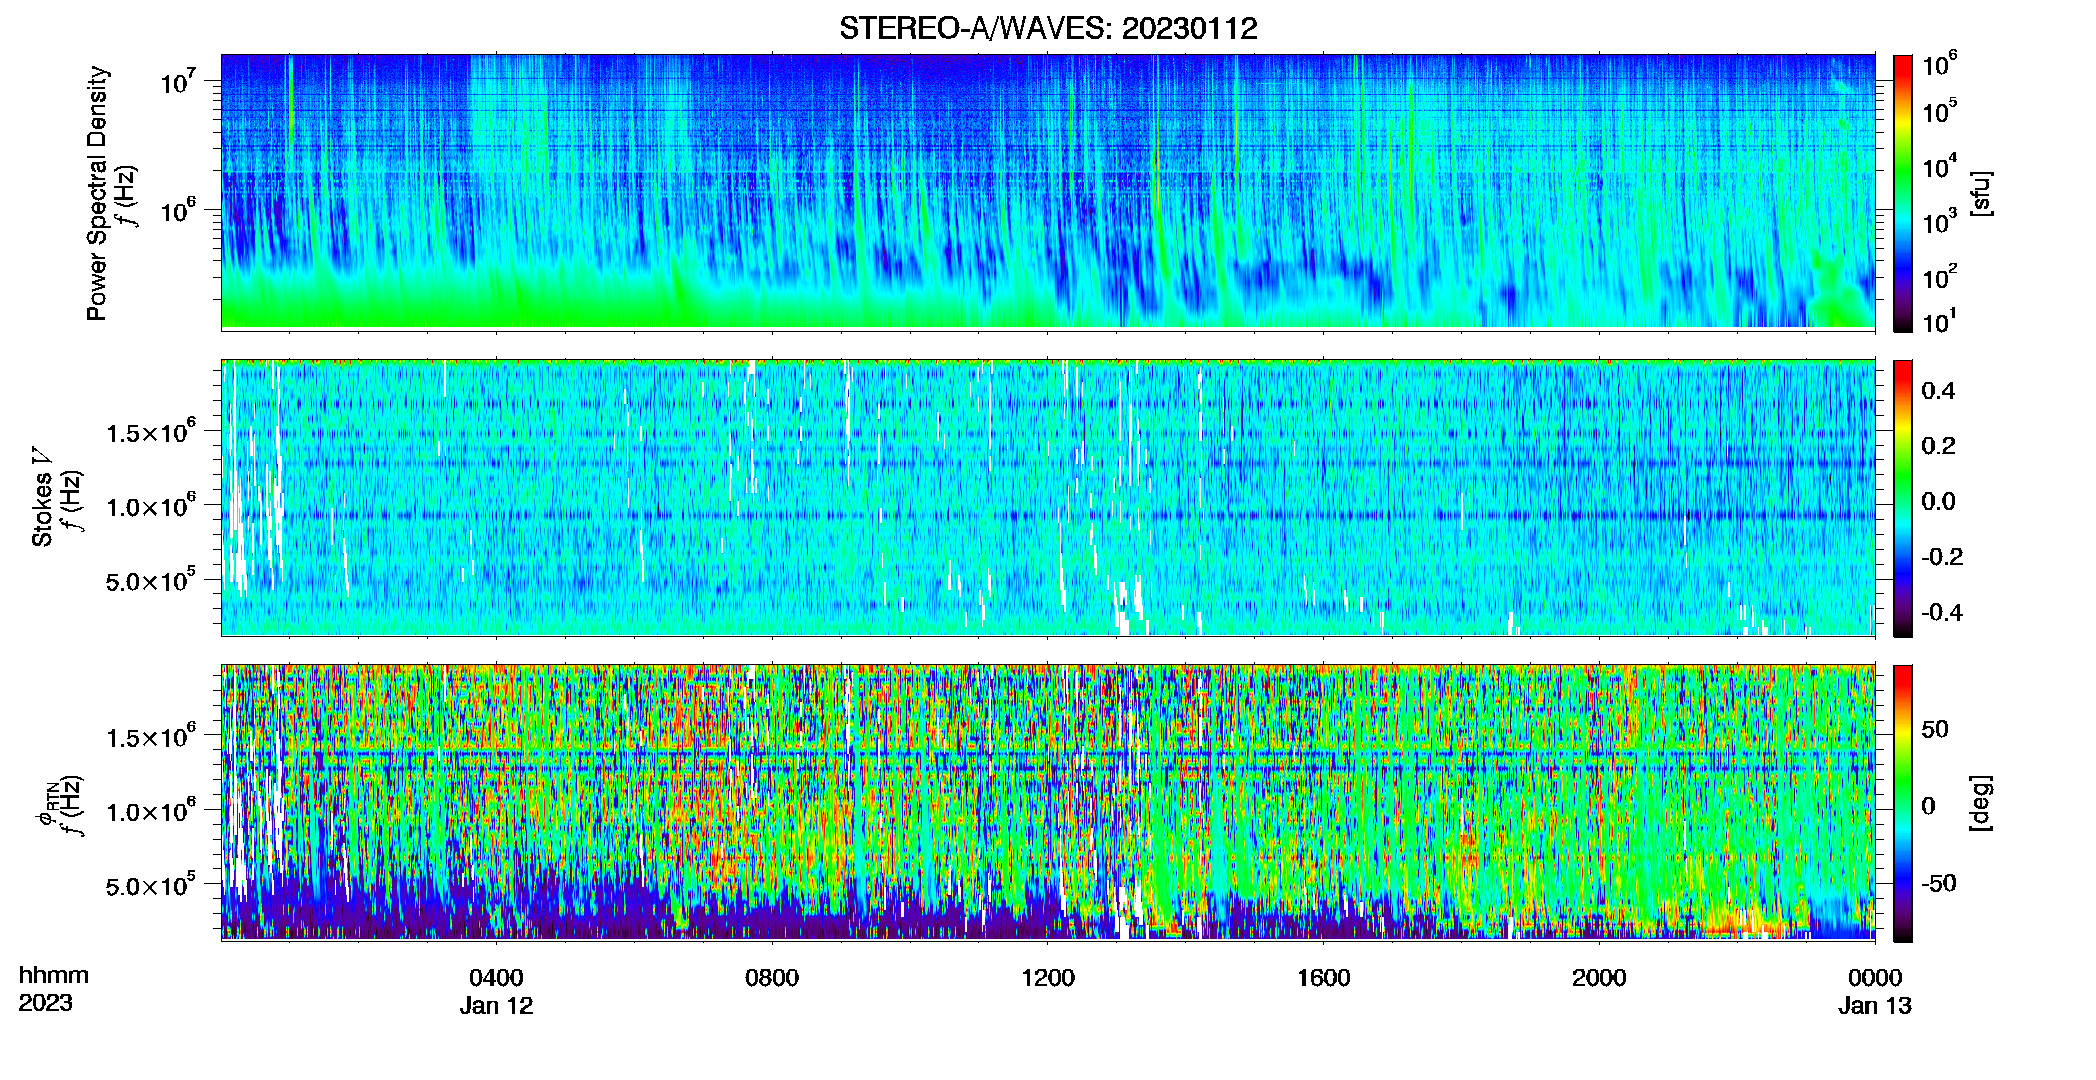Image resolution: width=2096 pixels, height=1080 pixels.
Task: Click the degrees phase colorbar
Action: [x=1902, y=803]
